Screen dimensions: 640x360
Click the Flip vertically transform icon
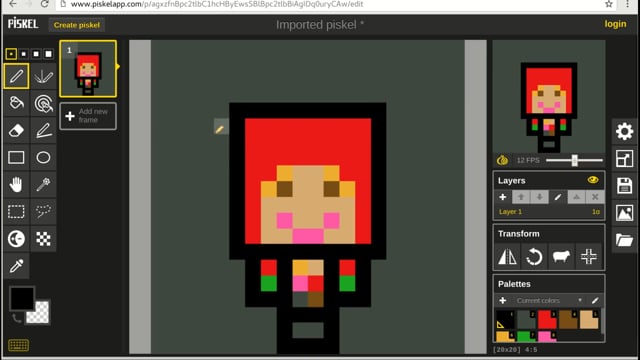pyautogui.click(x=507, y=257)
